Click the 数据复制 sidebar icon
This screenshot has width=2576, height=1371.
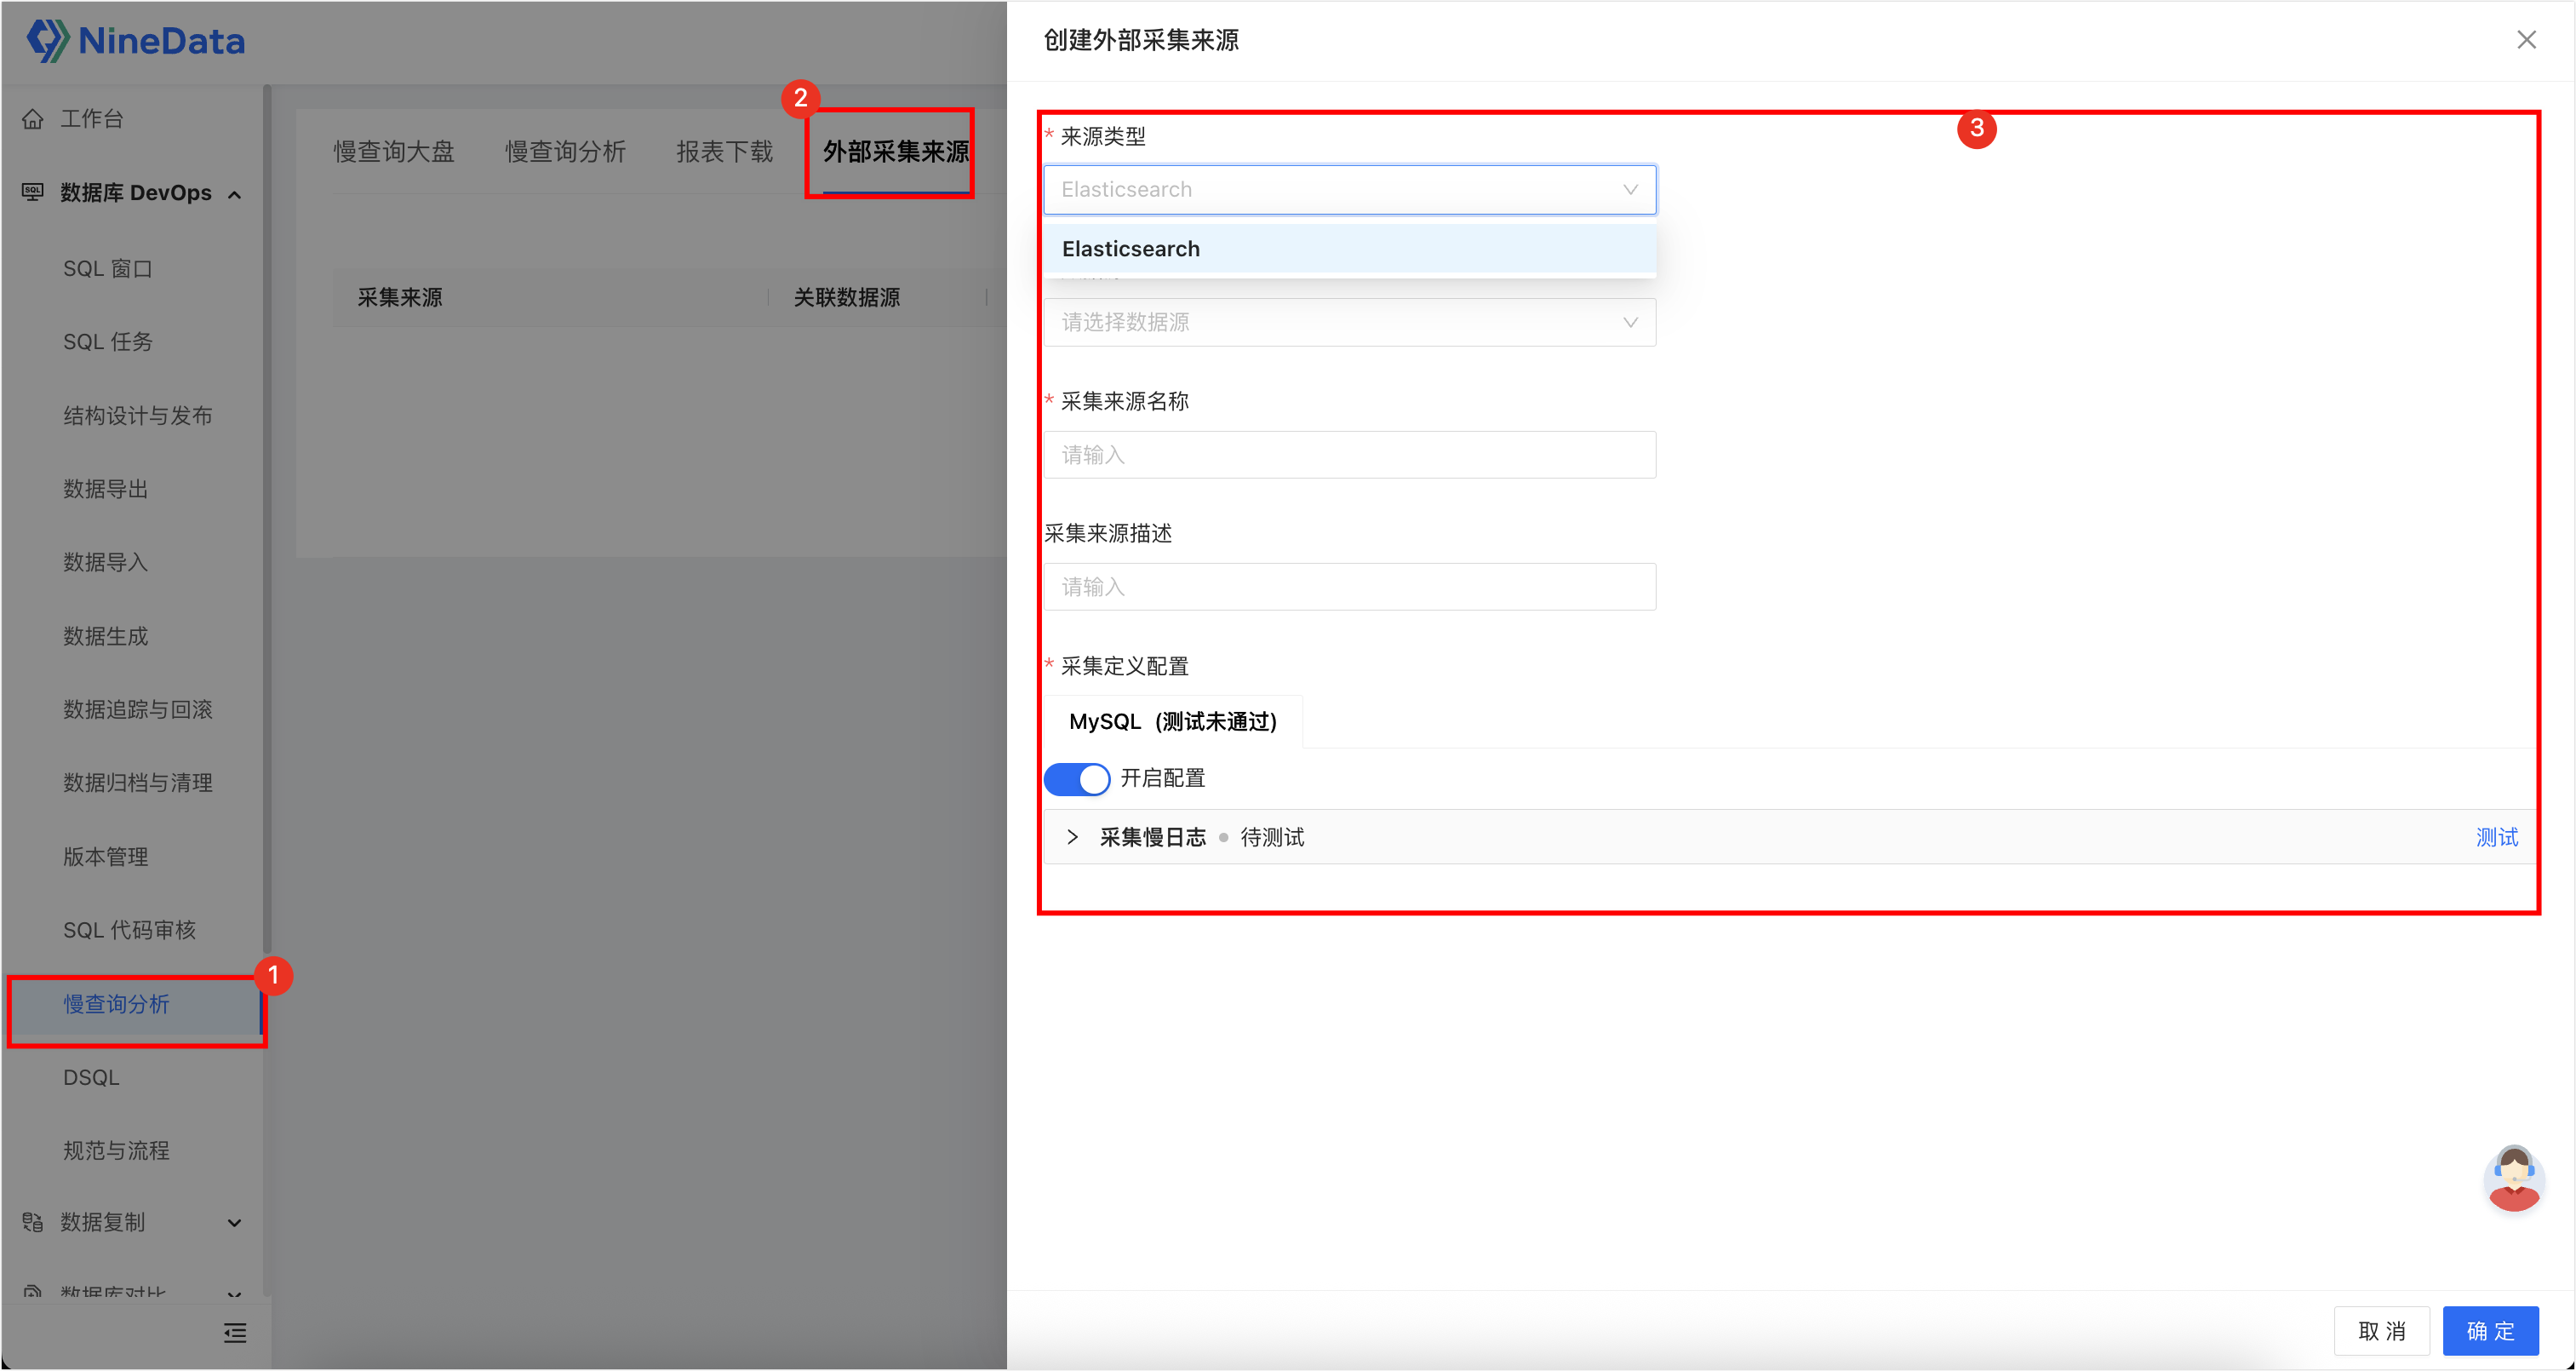(x=33, y=1222)
